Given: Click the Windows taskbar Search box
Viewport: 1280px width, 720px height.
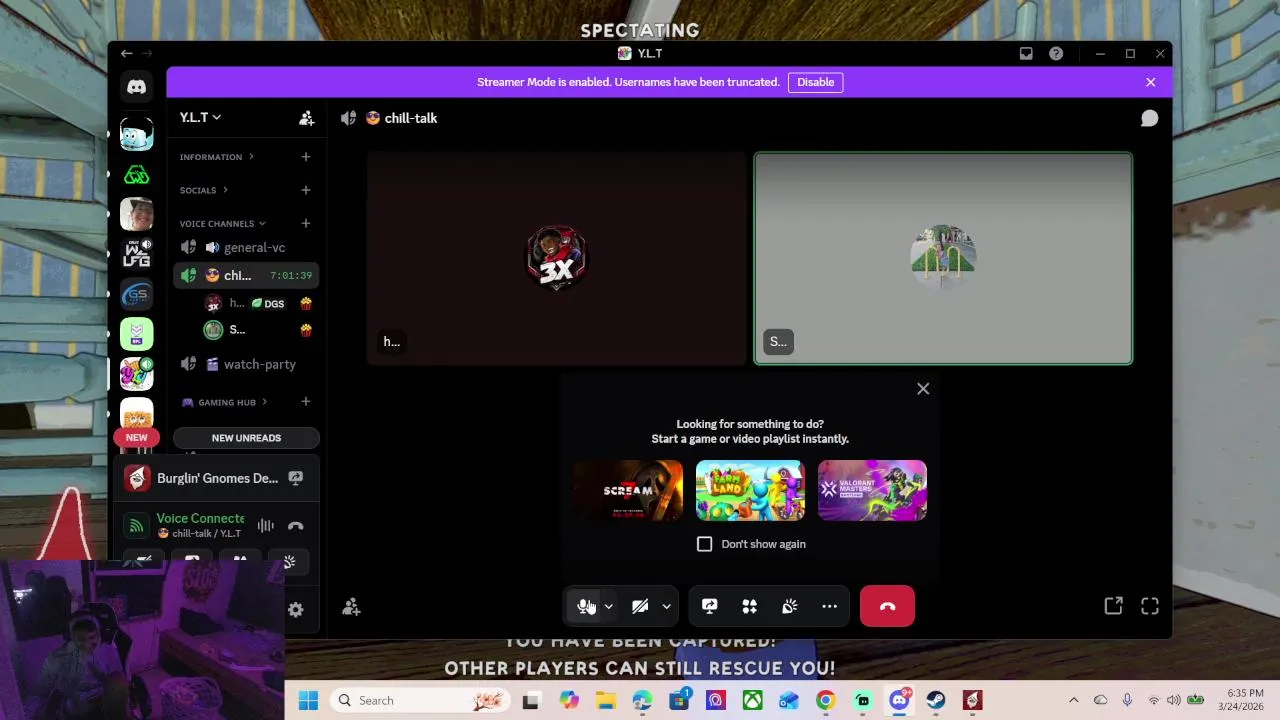Looking at the screenshot, I should [419, 700].
